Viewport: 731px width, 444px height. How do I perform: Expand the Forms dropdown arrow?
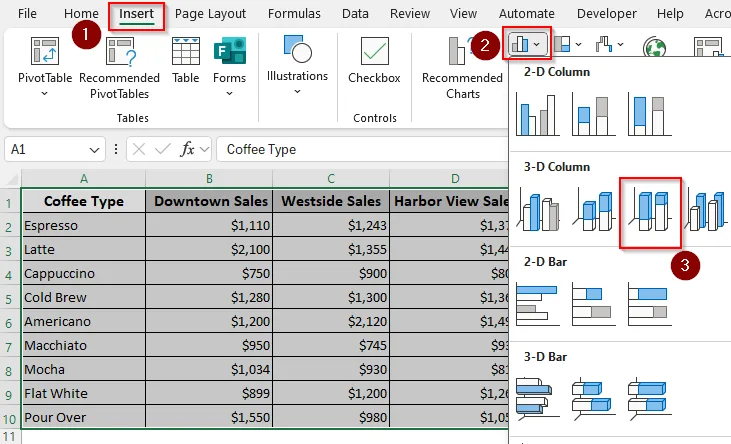pyautogui.click(x=229, y=94)
